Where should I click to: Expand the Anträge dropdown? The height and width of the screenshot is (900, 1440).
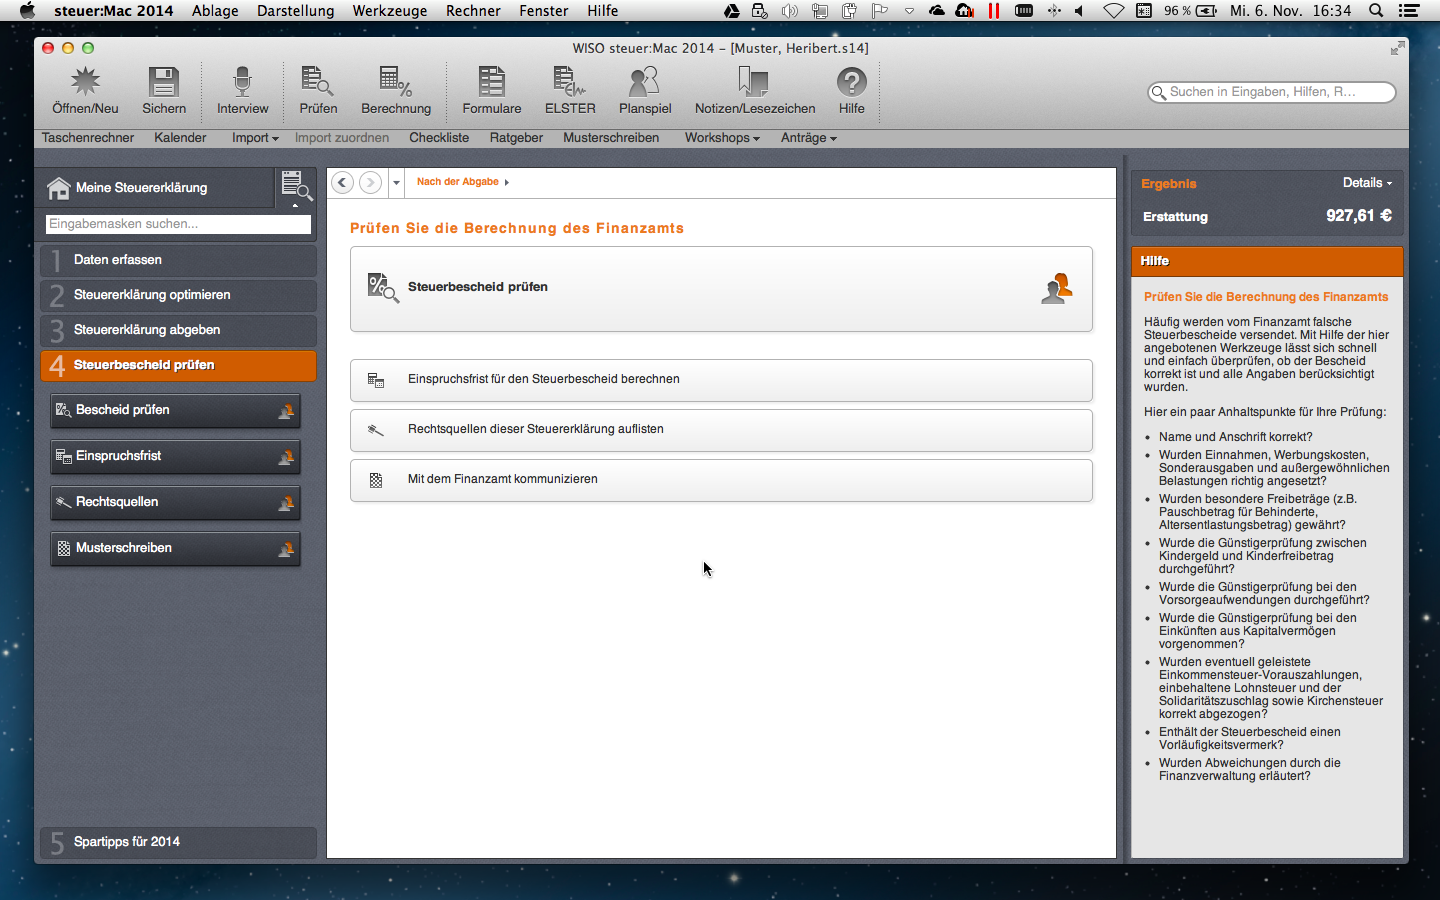point(808,138)
